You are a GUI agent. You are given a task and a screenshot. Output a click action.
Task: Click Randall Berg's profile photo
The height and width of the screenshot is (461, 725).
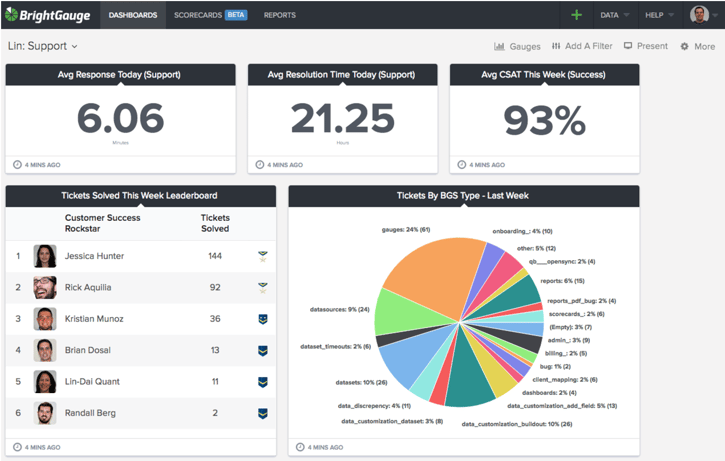coord(45,413)
